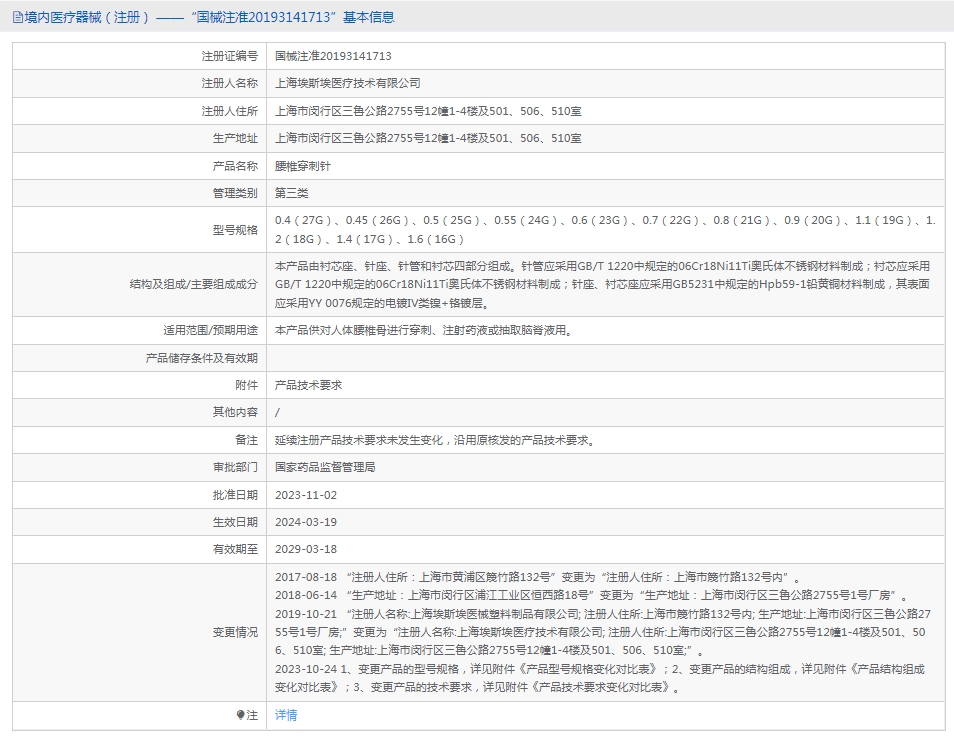
Task: Open the 详情 link in the note row
Action: [x=286, y=715]
